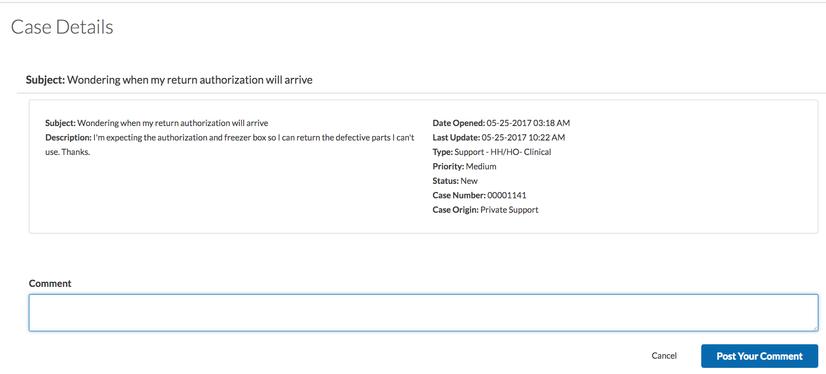Click inside the Comment text box
826x374 pixels.
[x=423, y=313]
